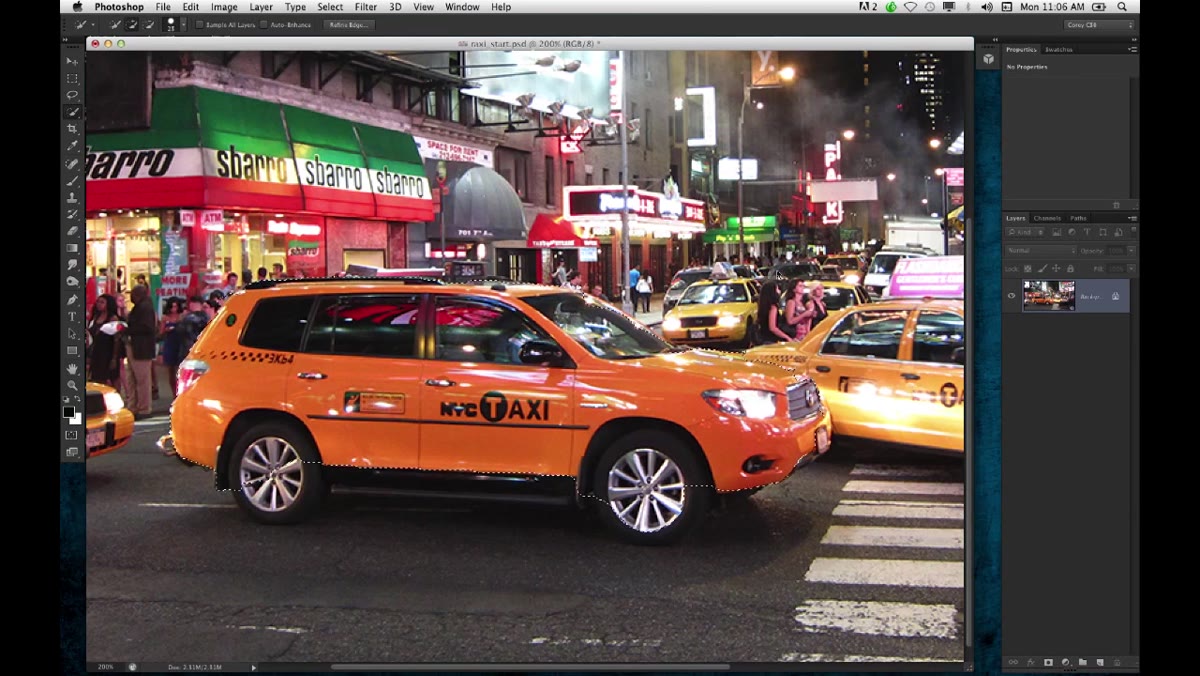Image resolution: width=1200 pixels, height=676 pixels.
Task: Select the Brush tool
Action: [x=72, y=180]
